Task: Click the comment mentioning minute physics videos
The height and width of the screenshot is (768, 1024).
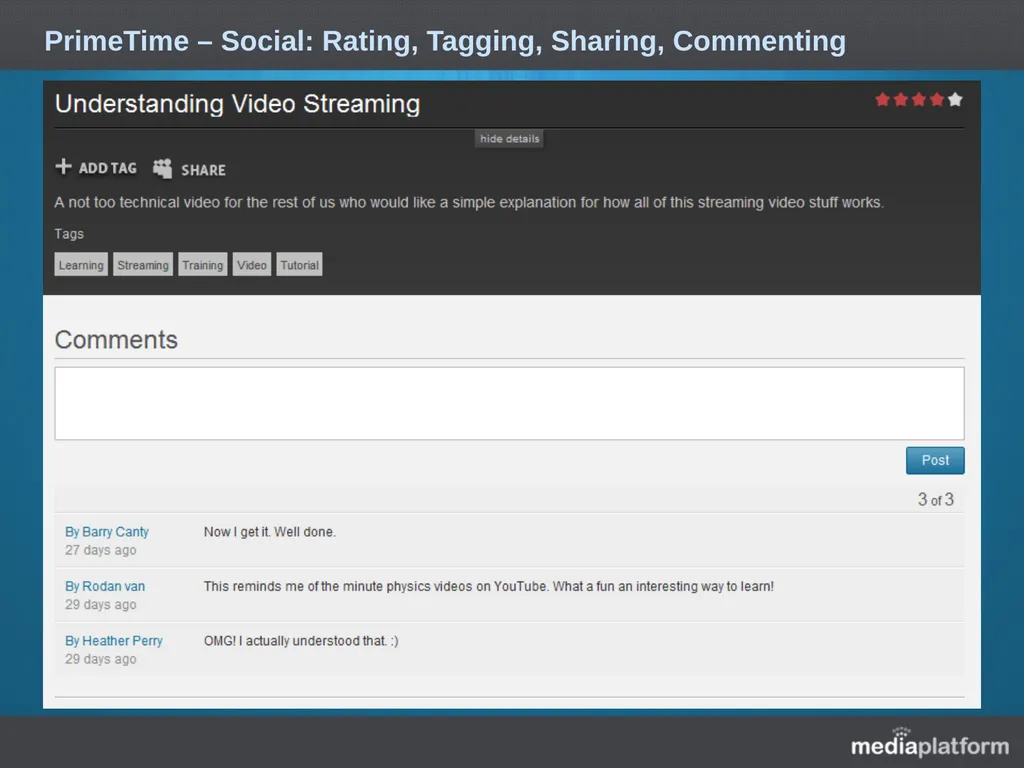Action: point(488,586)
